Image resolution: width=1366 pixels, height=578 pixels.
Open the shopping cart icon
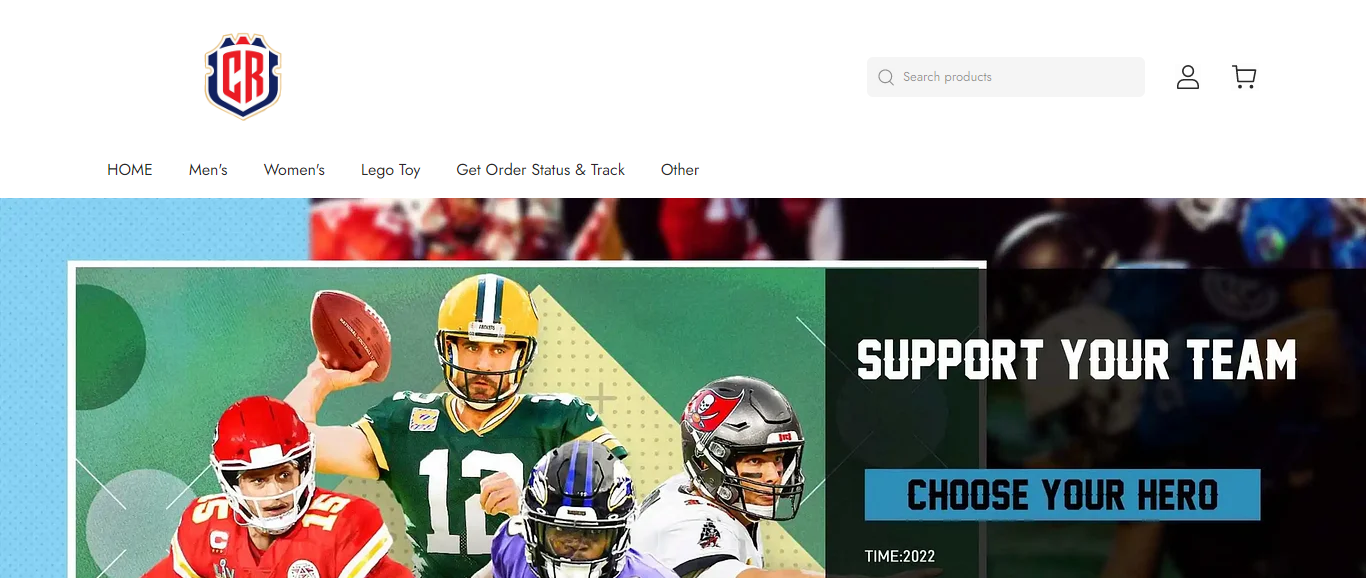(x=1244, y=77)
